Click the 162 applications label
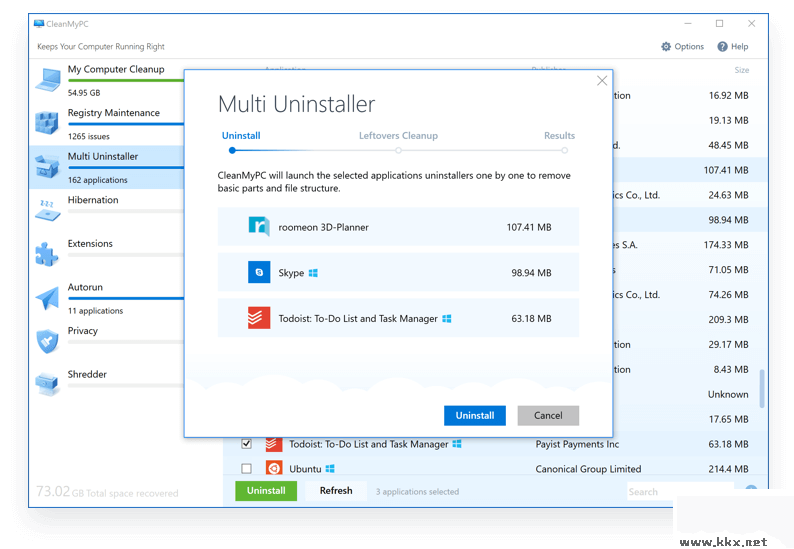 click(x=98, y=180)
